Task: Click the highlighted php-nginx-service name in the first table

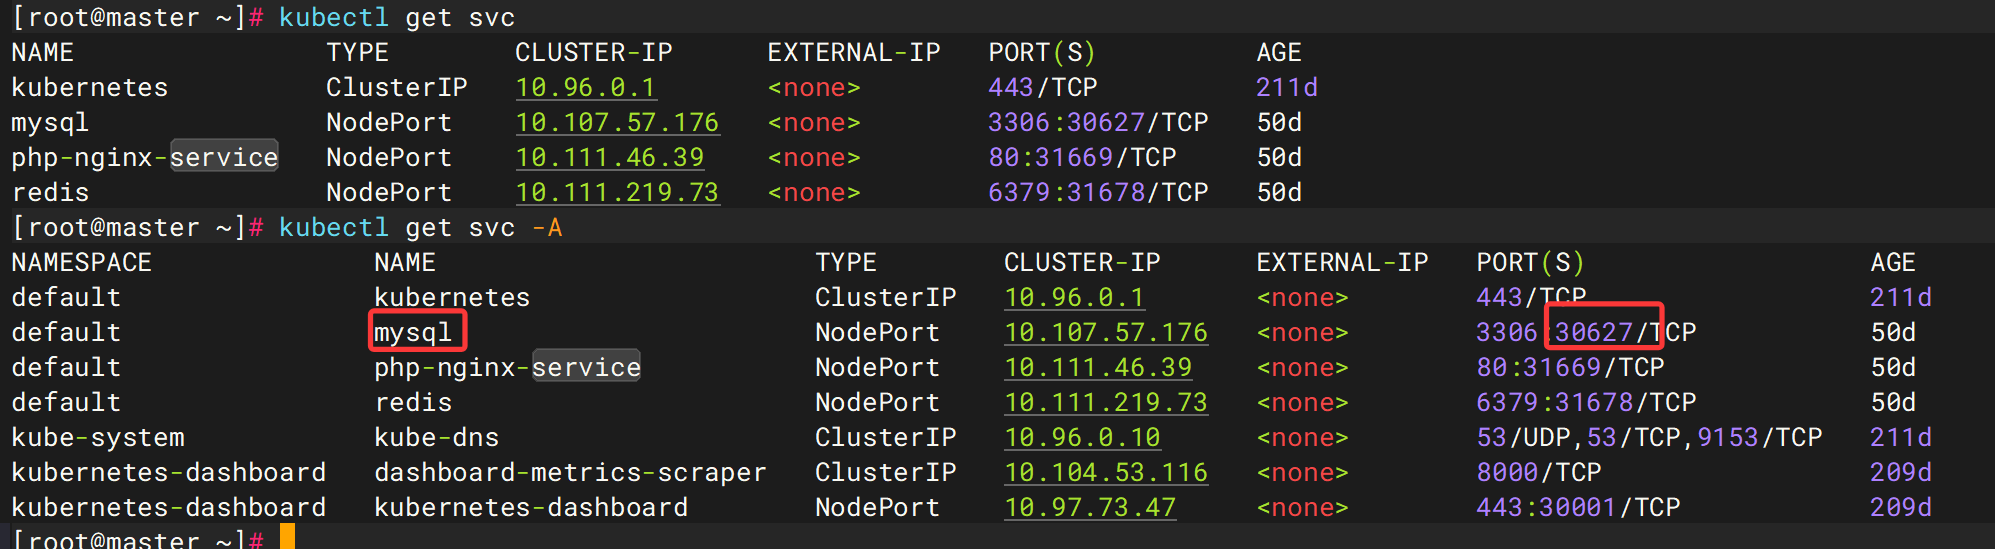Action: tap(145, 157)
